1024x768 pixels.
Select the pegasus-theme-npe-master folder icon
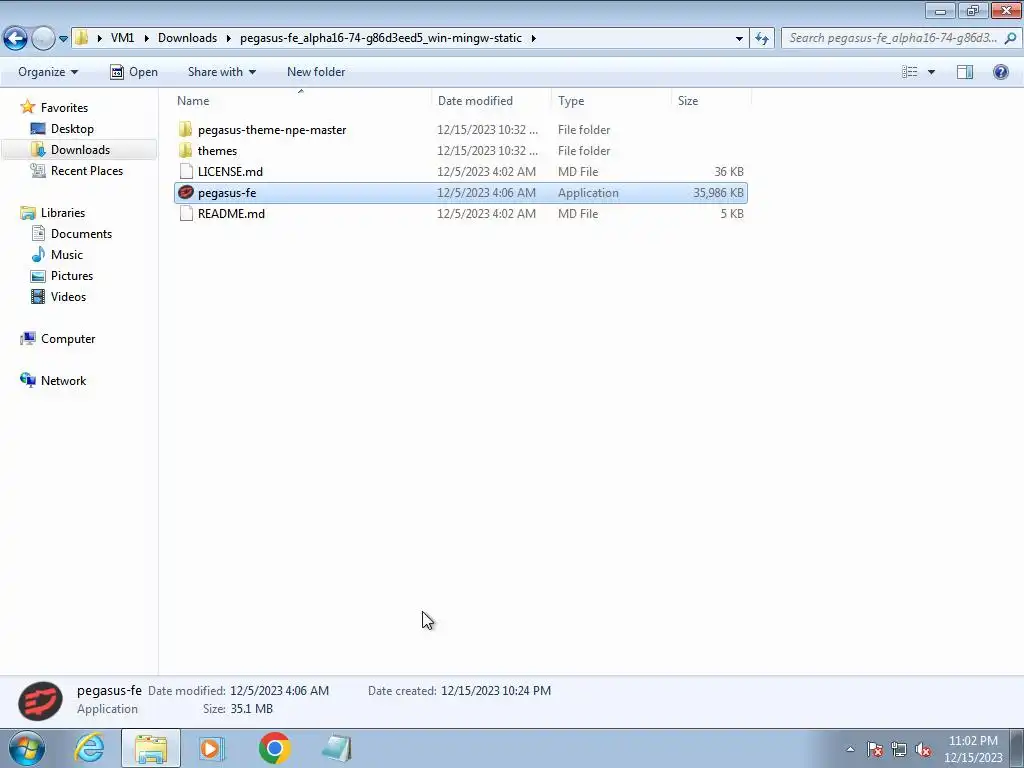pyautogui.click(x=185, y=129)
